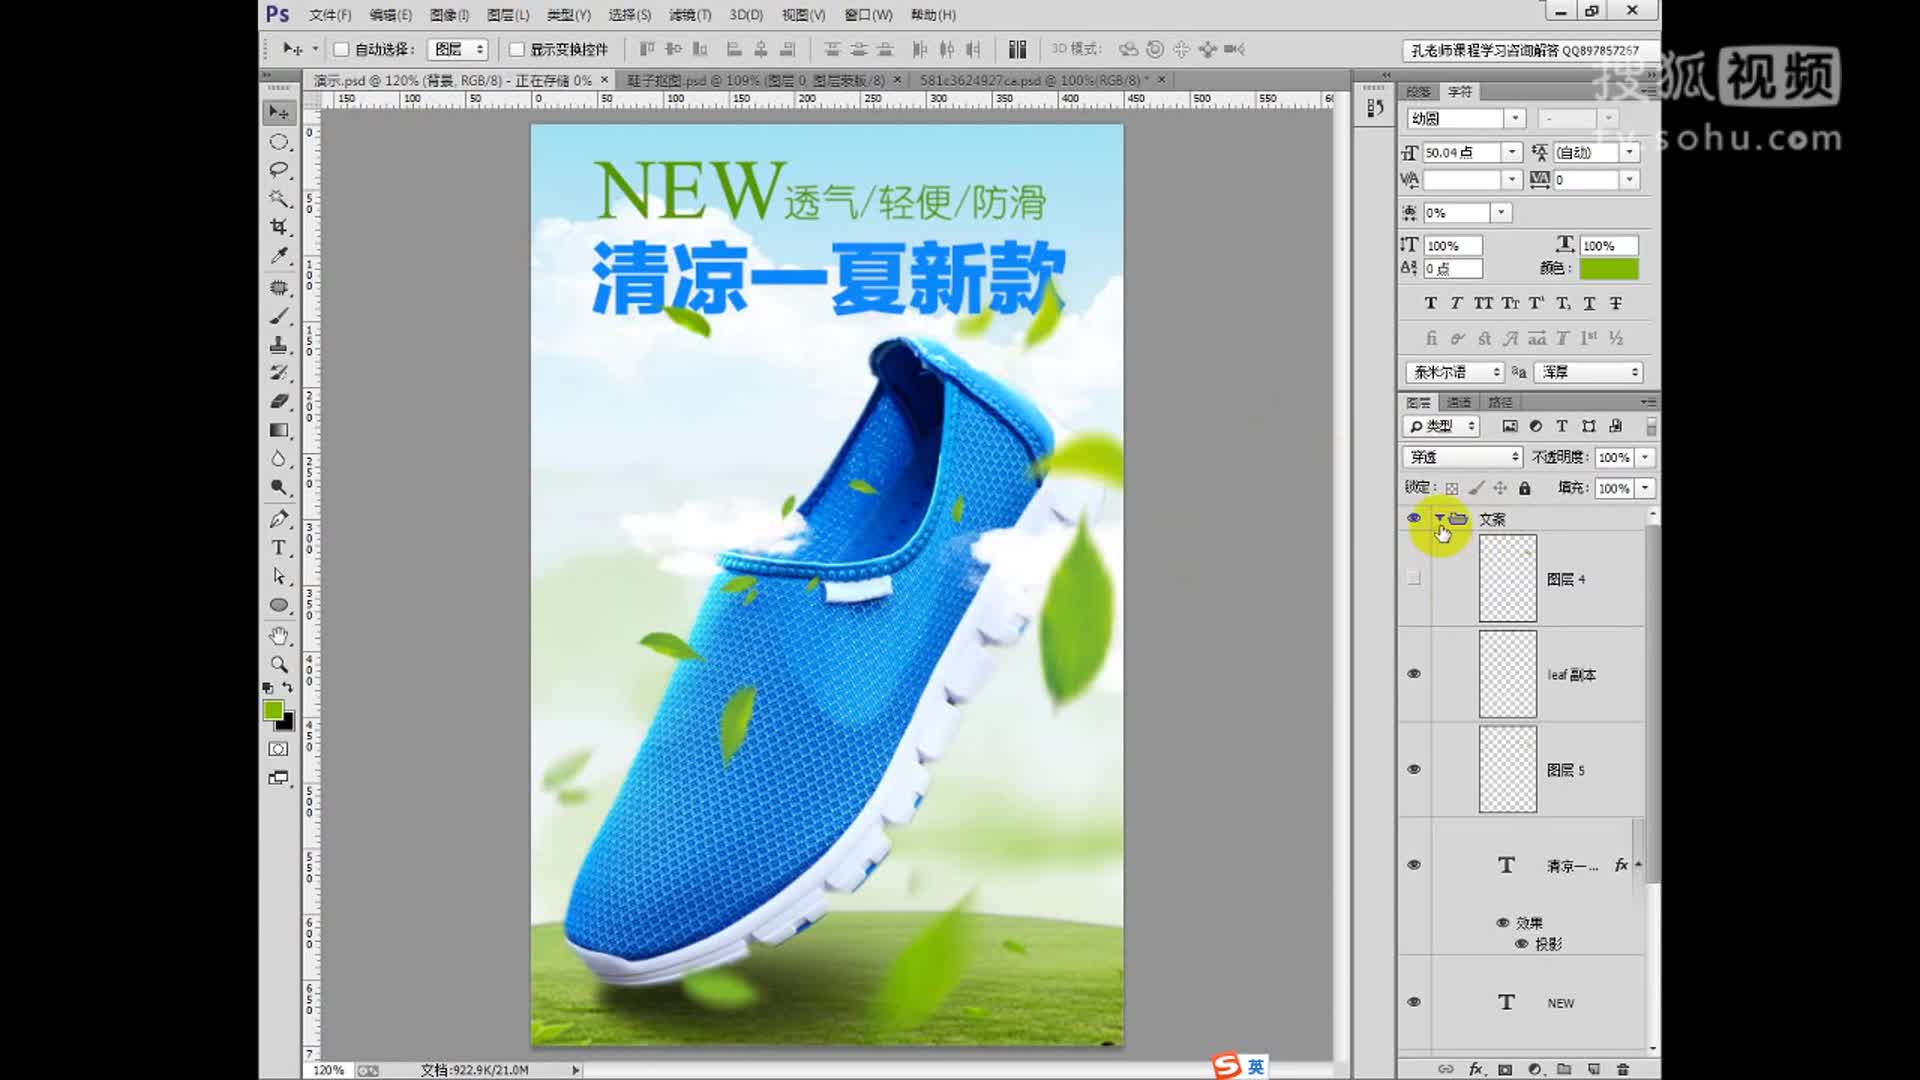Select the Horizontal Type tool
This screenshot has width=1920, height=1080.
[x=279, y=547]
